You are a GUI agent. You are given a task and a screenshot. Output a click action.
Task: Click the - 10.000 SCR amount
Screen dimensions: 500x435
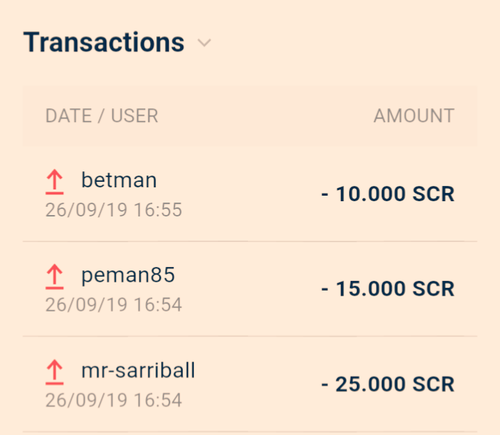pyautogui.click(x=388, y=194)
